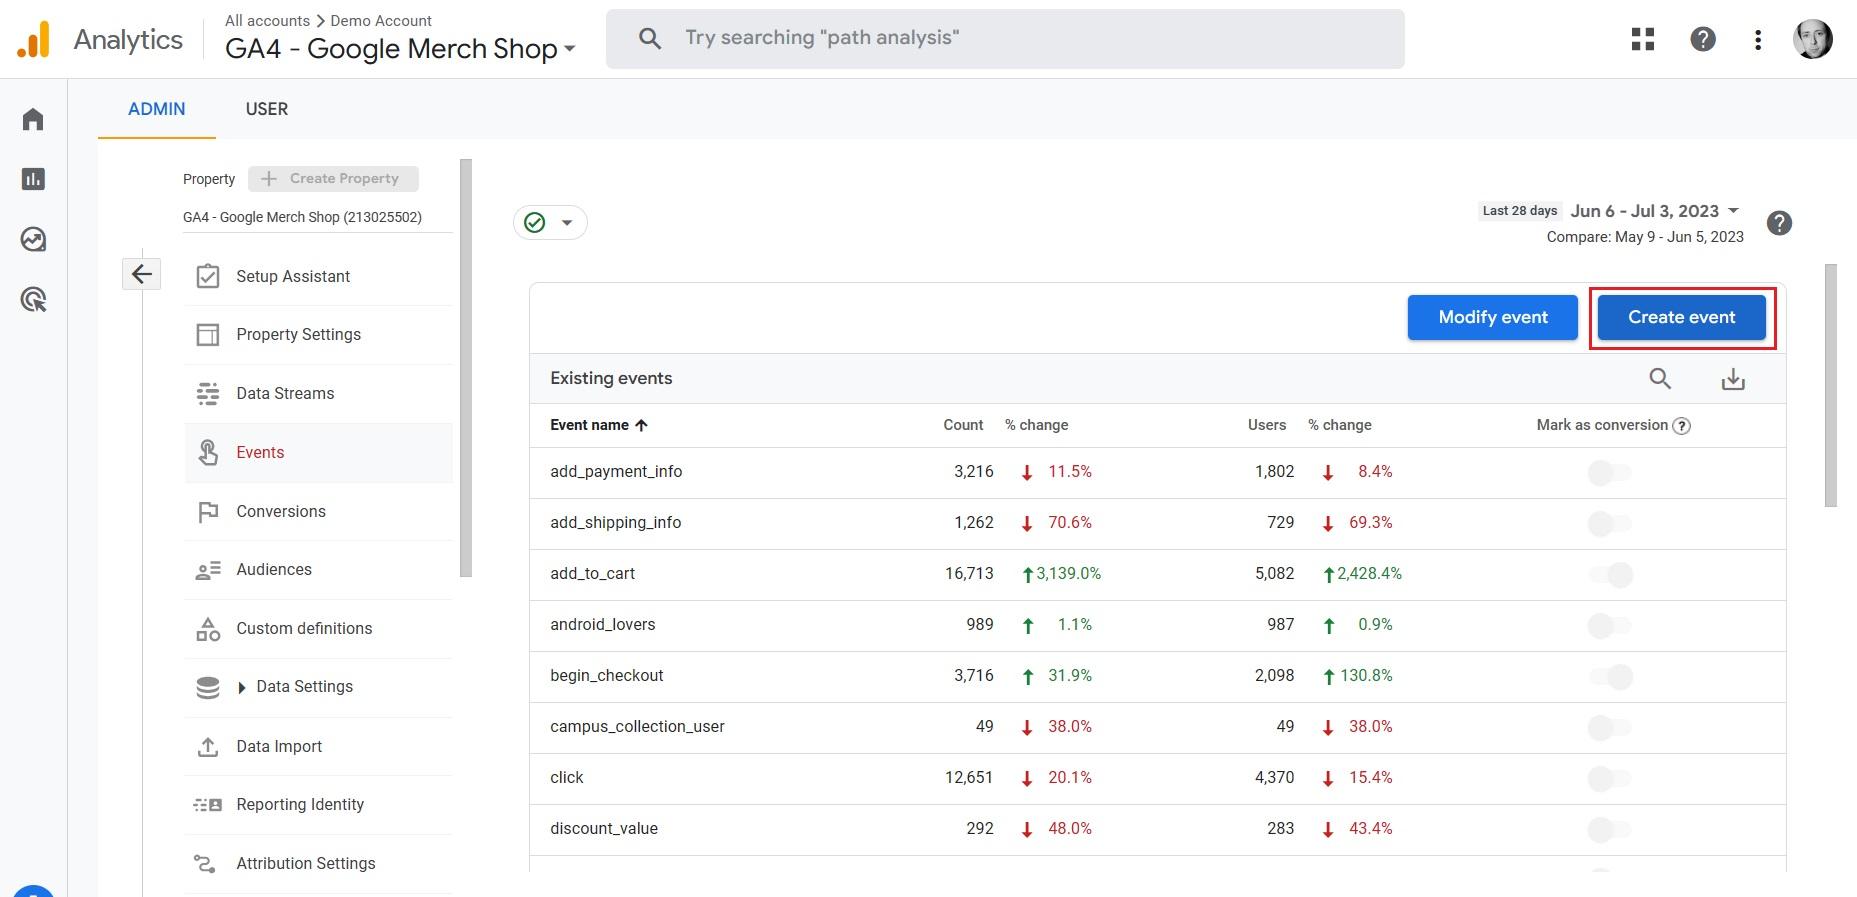Toggle conversion for campus_collection_user
Viewport: 1857px width, 897px height.
tap(1610, 727)
